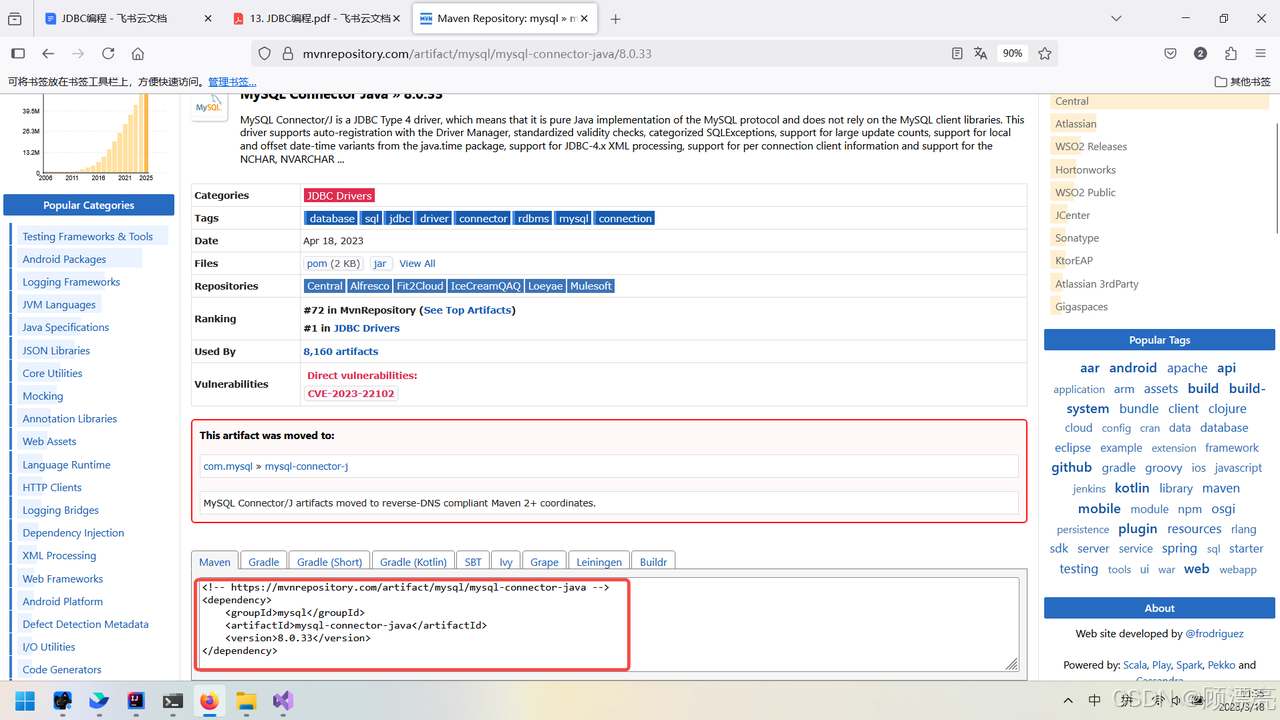Viewport: 1280px width, 720px height.
Task: Select the Gradle (Kotlin) tab
Action: coord(414,562)
